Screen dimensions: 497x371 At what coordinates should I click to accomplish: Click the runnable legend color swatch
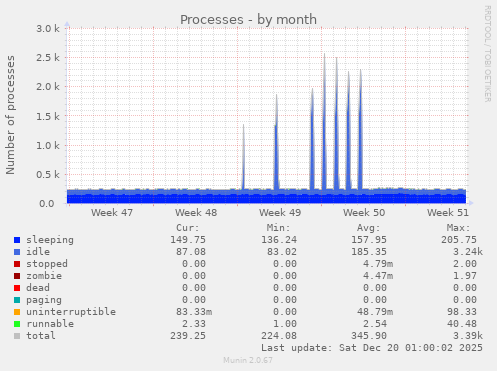point(17,324)
